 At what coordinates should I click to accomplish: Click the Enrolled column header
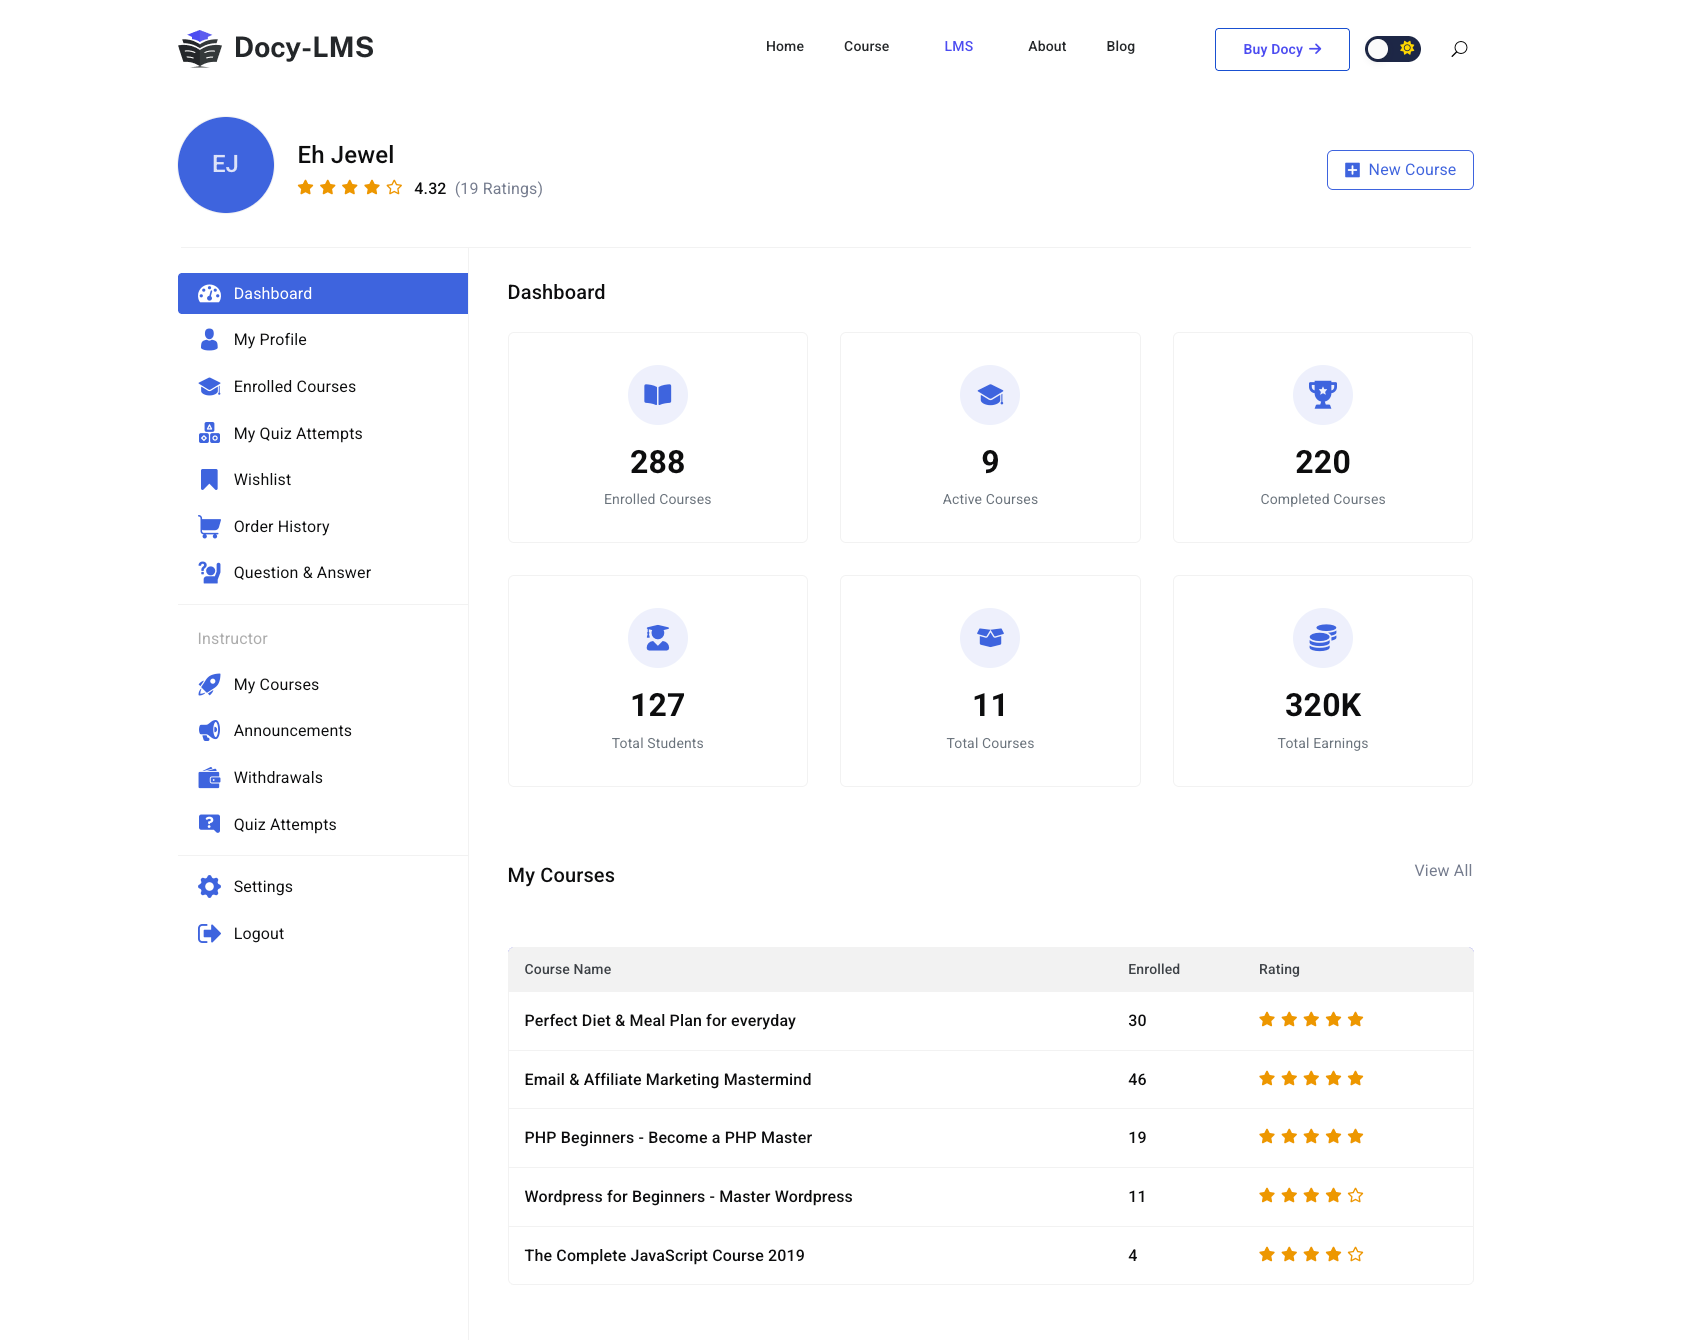(x=1154, y=969)
